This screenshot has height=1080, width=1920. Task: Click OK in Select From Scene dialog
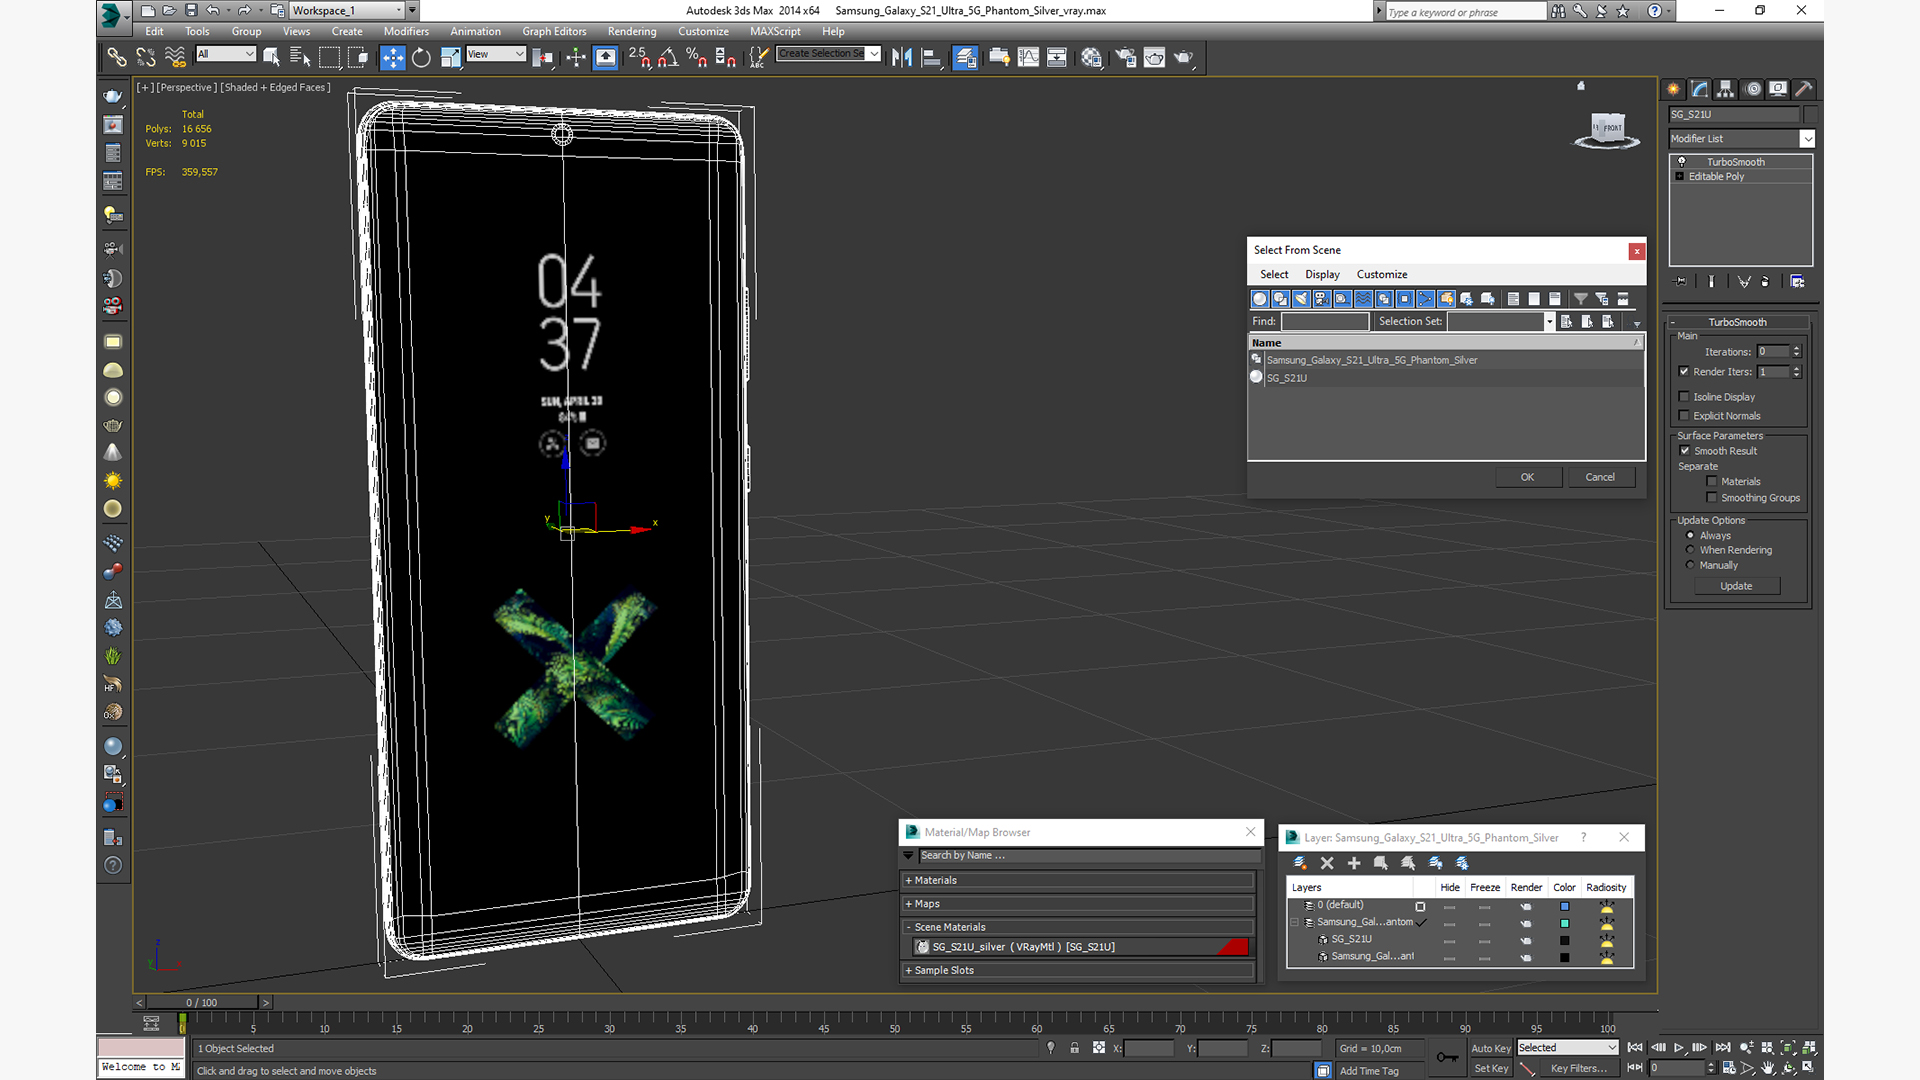tap(1527, 477)
